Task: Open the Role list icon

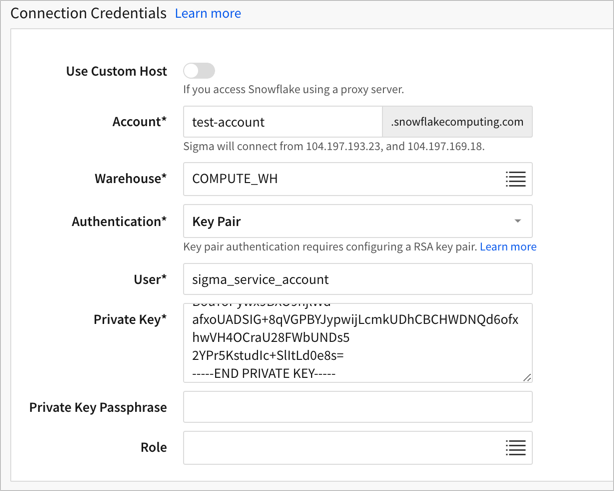Action: click(515, 448)
